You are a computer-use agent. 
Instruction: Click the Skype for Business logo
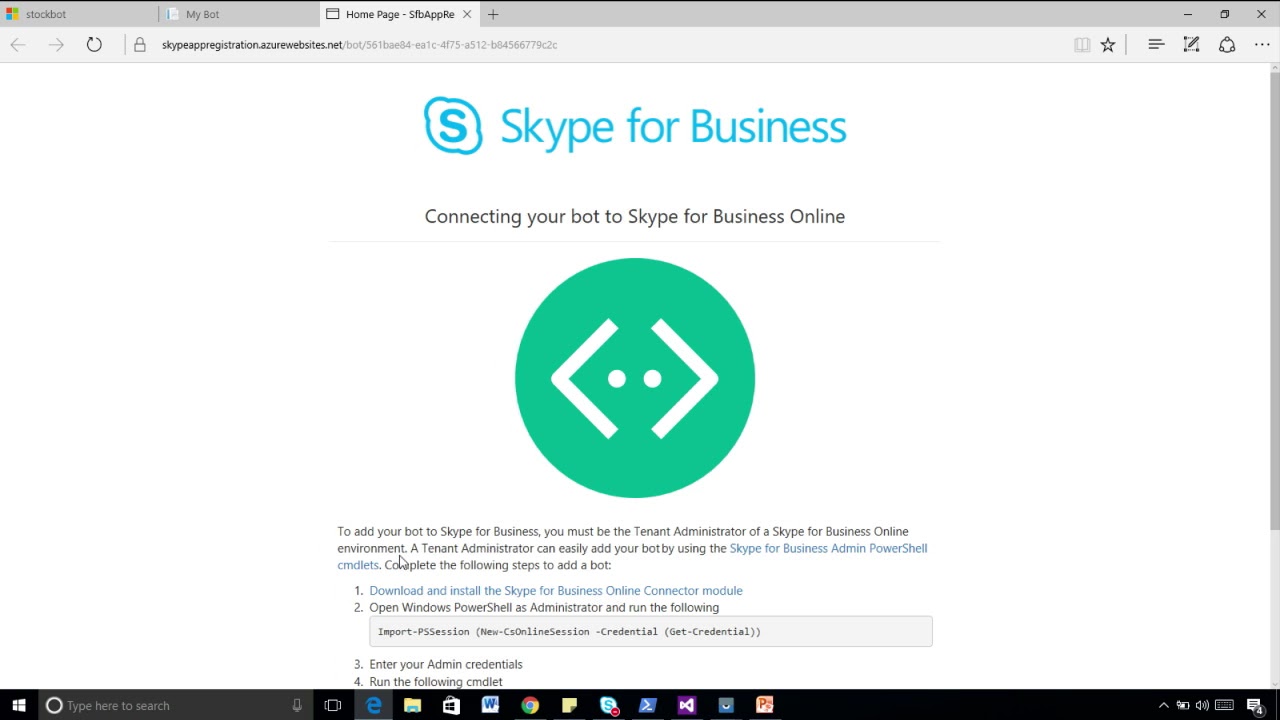tap(635, 126)
